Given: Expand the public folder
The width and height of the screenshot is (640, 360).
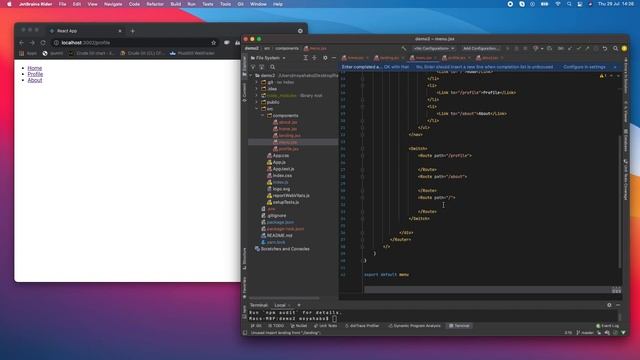Looking at the screenshot, I should [x=257, y=102].
